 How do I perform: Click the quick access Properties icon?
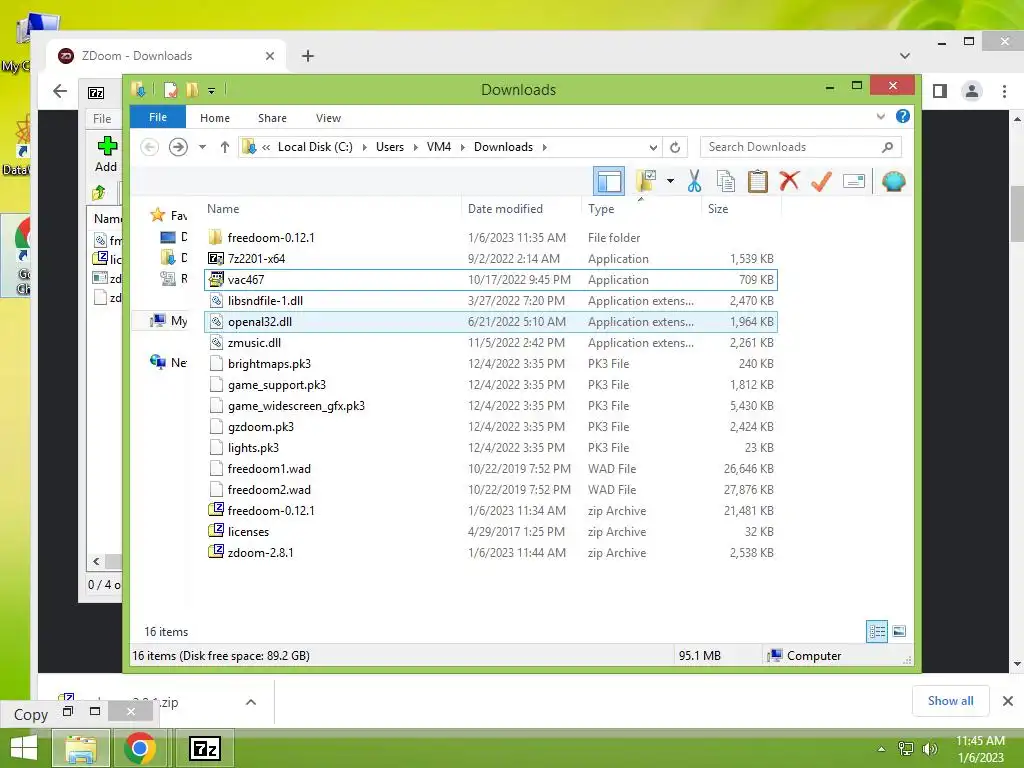pyautogui.click(x=170, y=89)
